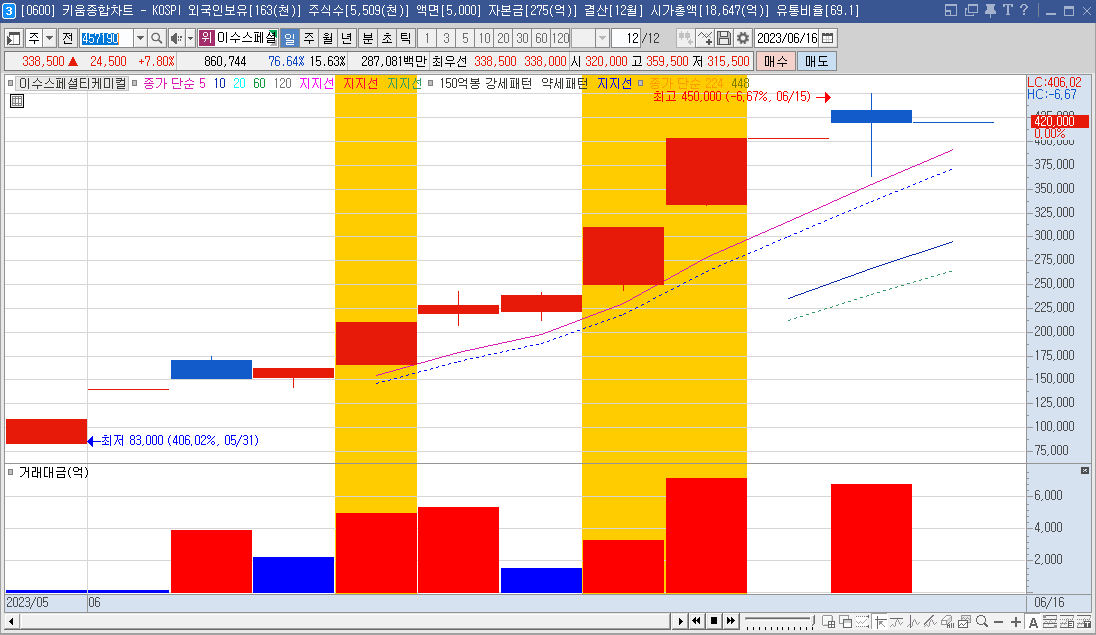Open the chart settings gear icon
The width and height of the screenshot is (1096, 635).
tap(742, 38)
